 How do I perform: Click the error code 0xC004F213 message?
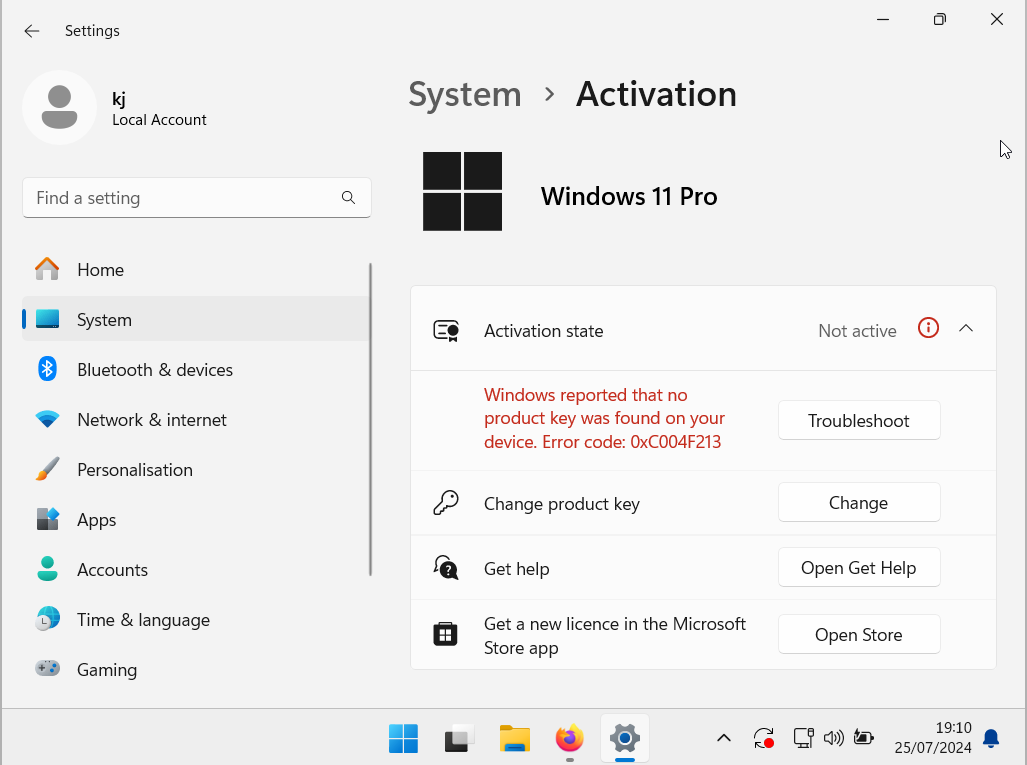click(605, 419)
